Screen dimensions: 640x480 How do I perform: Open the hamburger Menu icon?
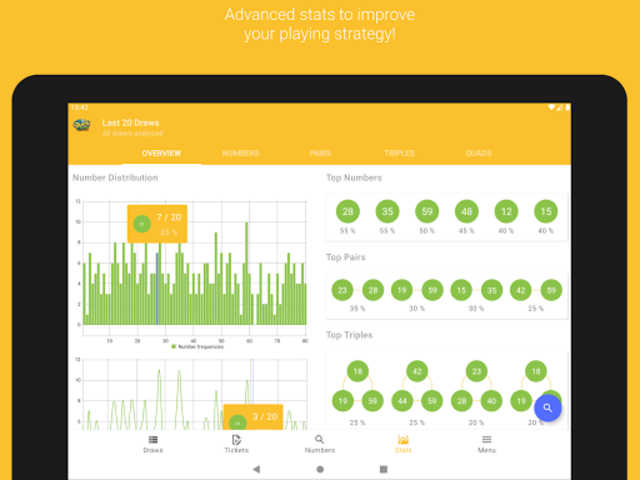486,439
